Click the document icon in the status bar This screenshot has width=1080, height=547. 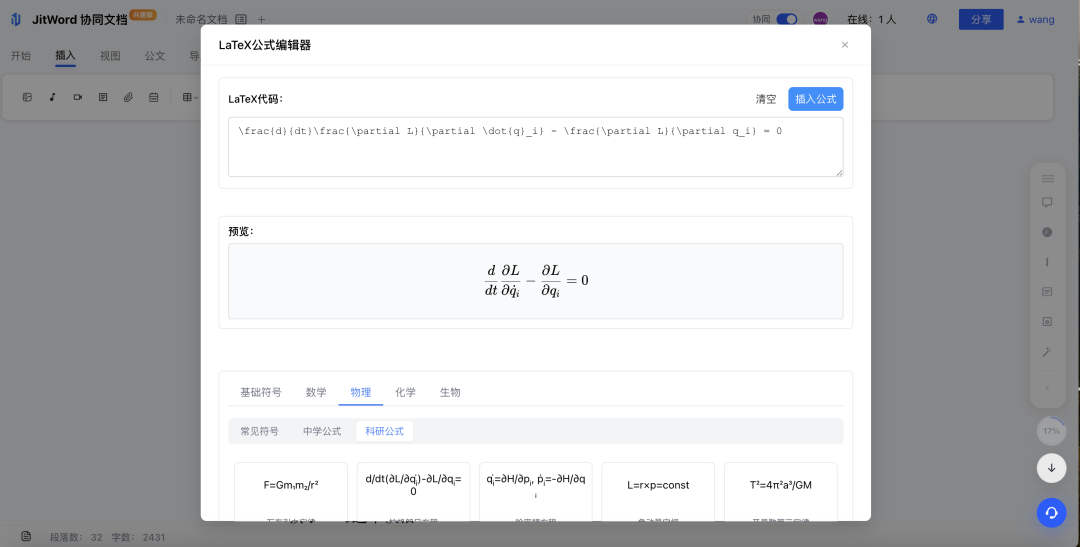[x=26, y=536]
